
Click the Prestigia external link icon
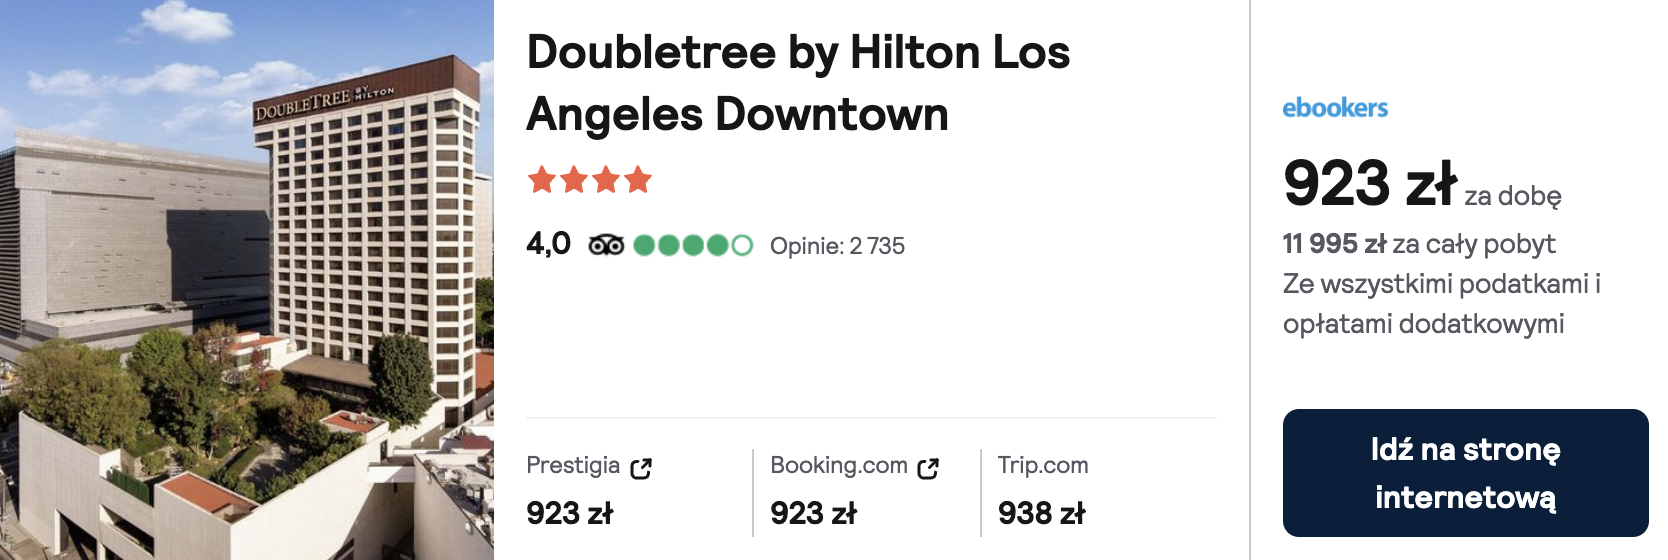[x=641, y=468]
